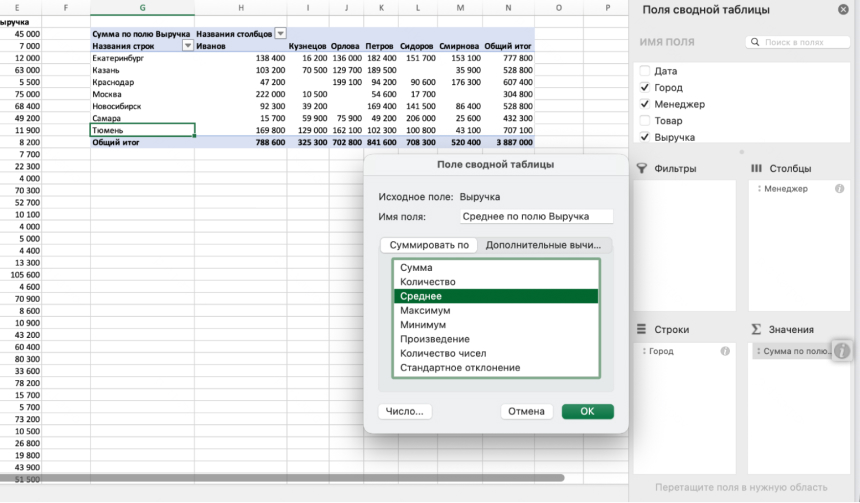Image resolution: width=860 pixels, height=503 pixels.
Task: Click the Город item in Строки area
Action: [x=684, y=351]
